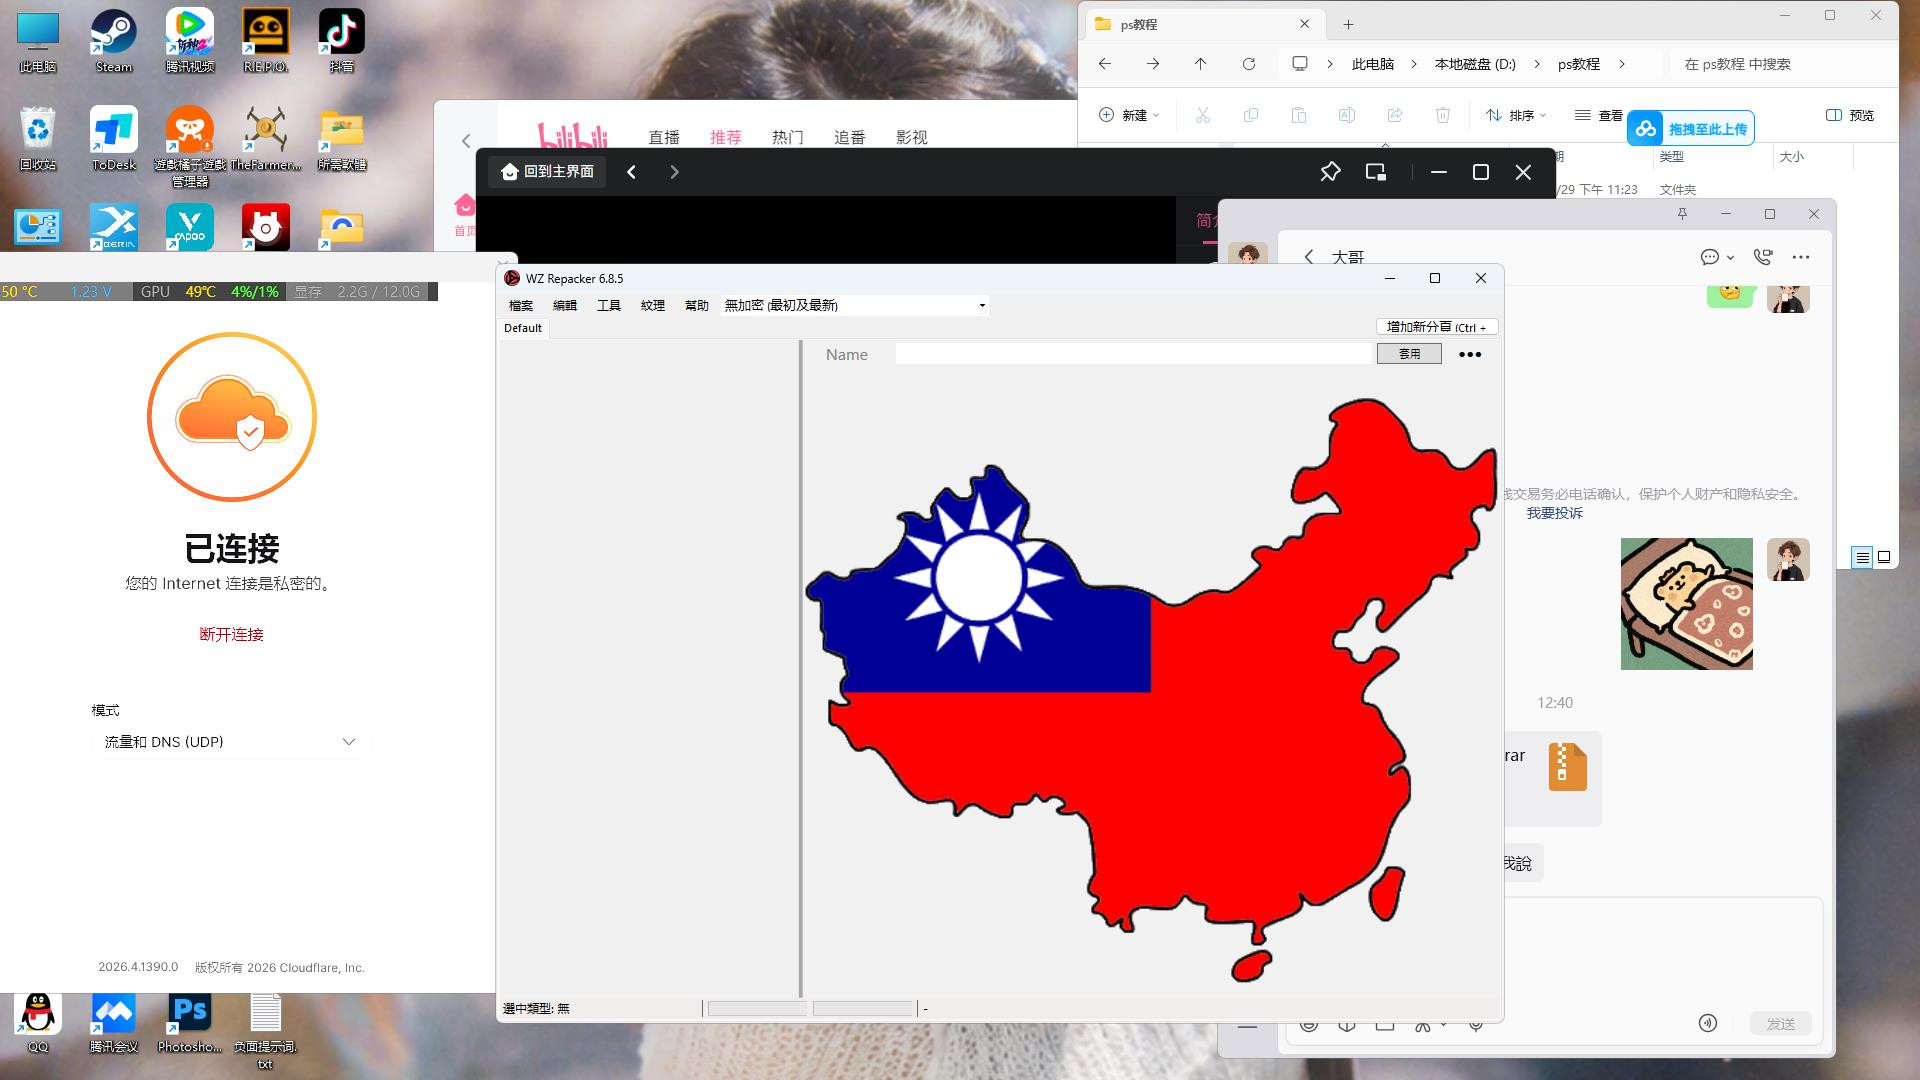Click the 类型 column header in File Explorer

tap(1672, 157)
